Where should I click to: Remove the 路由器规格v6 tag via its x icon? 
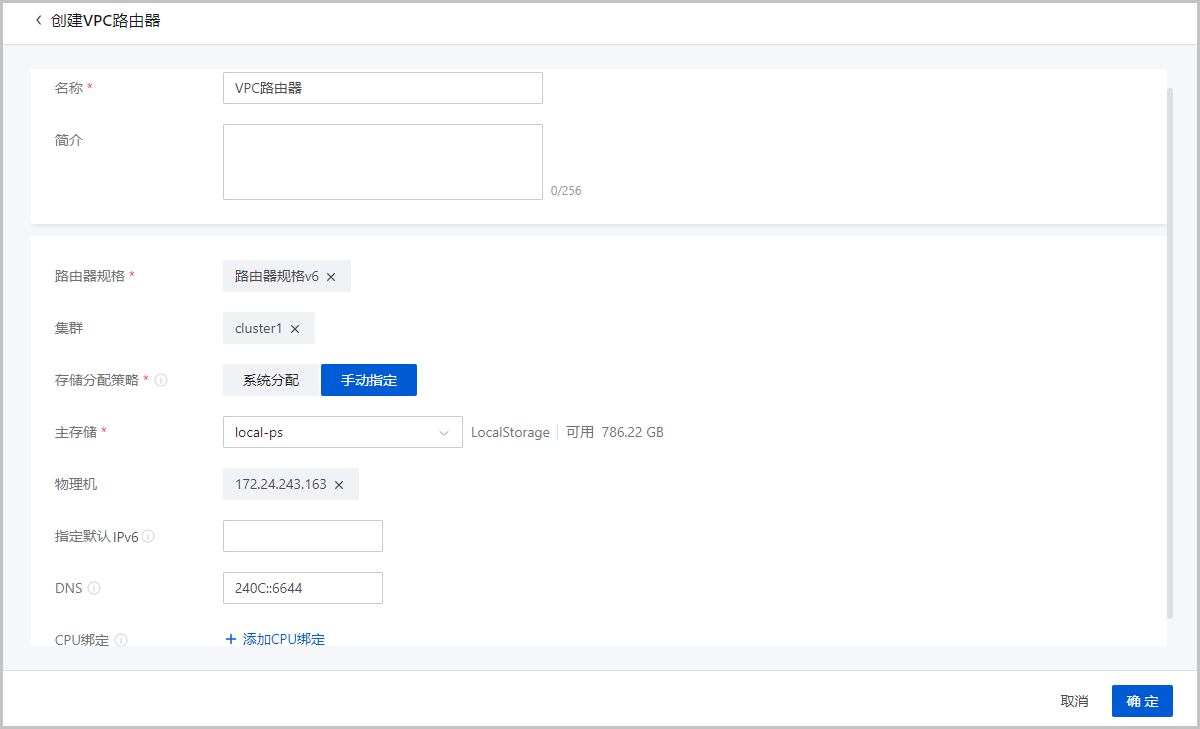click(x=331, y=276)
